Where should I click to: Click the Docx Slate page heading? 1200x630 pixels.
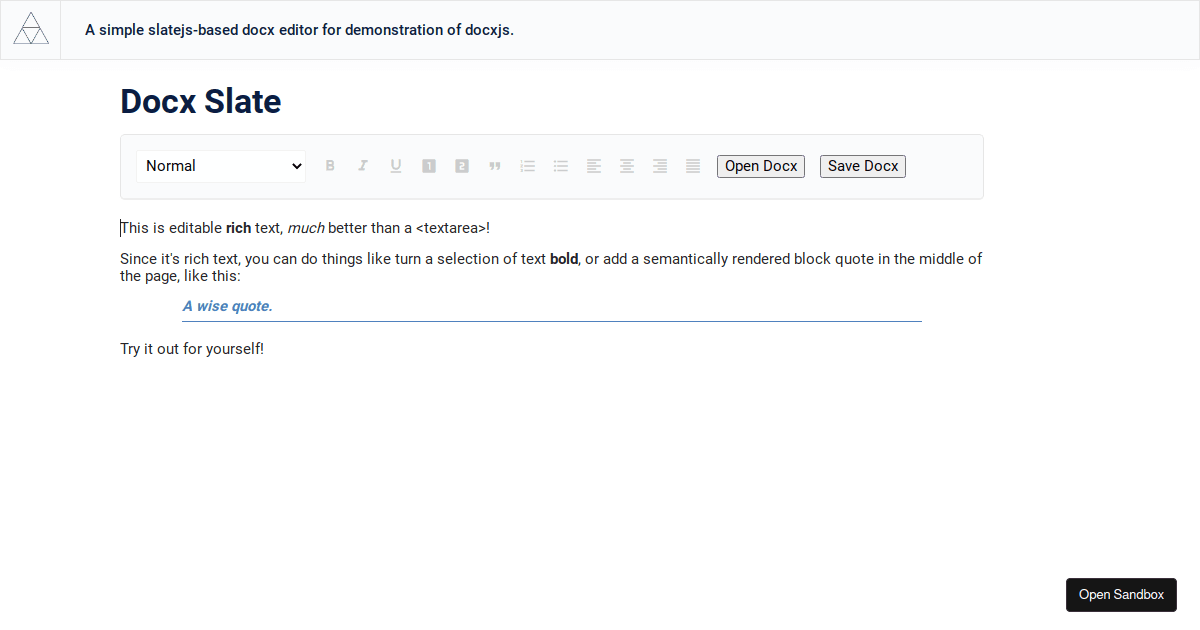click(201, 101)
